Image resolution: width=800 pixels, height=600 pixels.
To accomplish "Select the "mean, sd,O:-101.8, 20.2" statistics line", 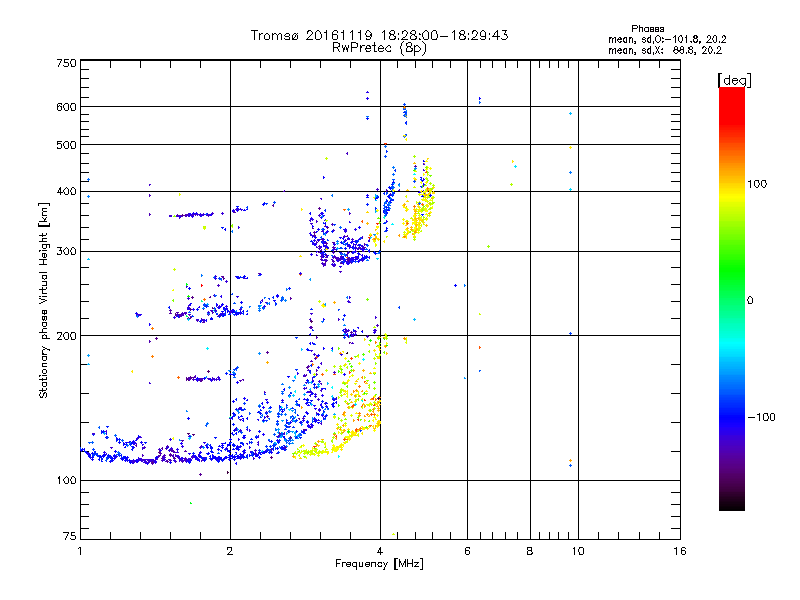I will pos(667,40).
